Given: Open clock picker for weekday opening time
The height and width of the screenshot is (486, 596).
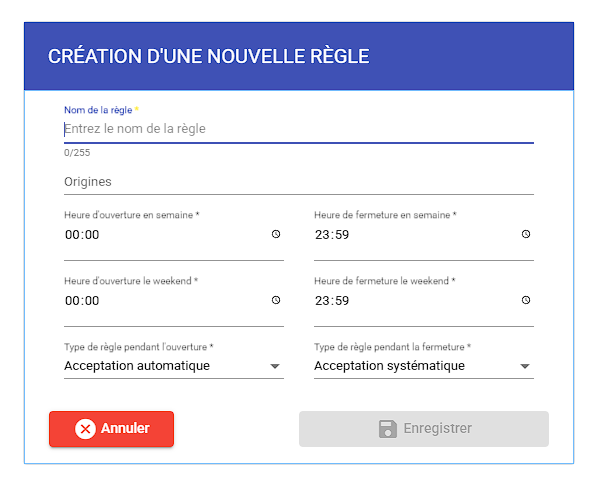Looking at the screenshot, I should [x=276, y=234].
